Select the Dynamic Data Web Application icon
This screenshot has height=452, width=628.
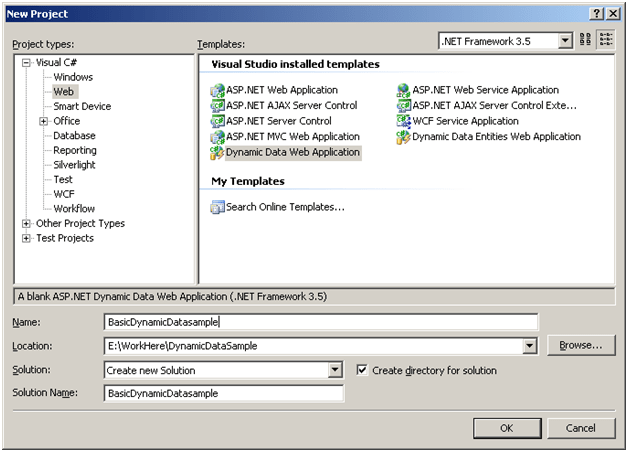pyautogui.click(x=217, y=153)
